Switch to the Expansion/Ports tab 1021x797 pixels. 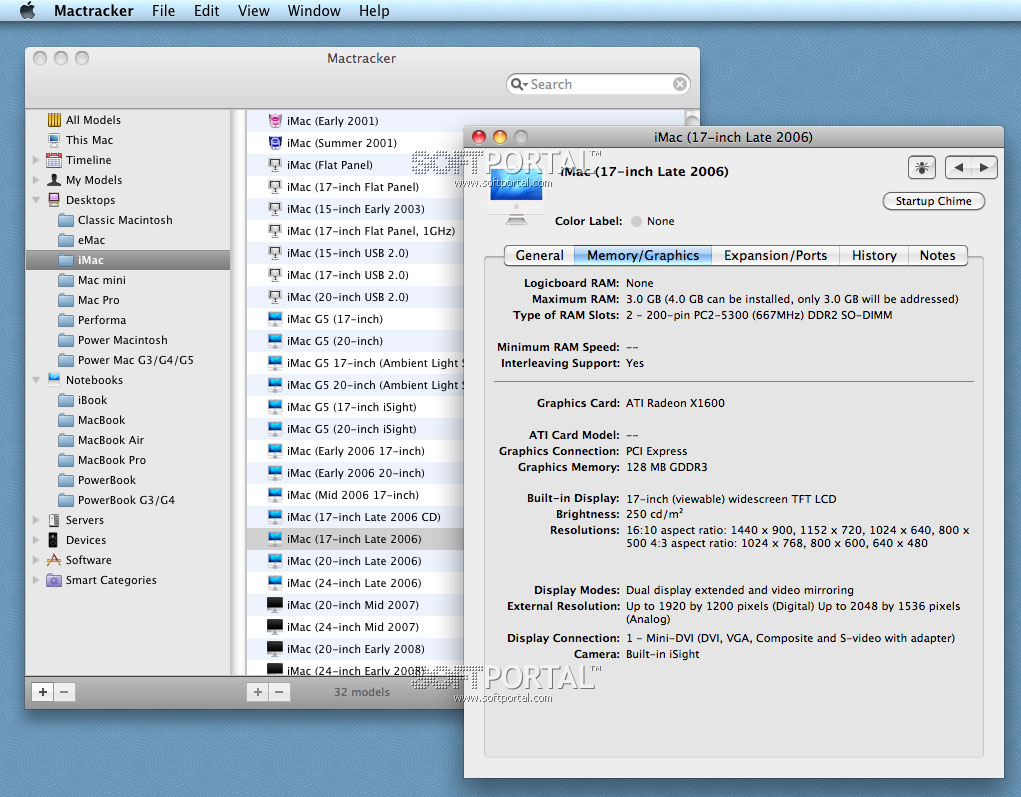(775, 255)
